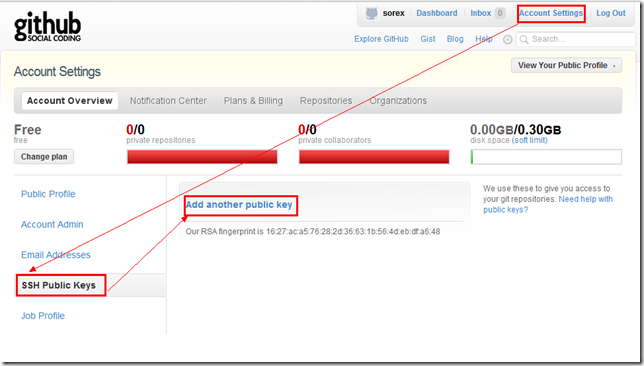The image size is (644, 366).
Task: Open the sorex username link
Action: click(393, 13)
